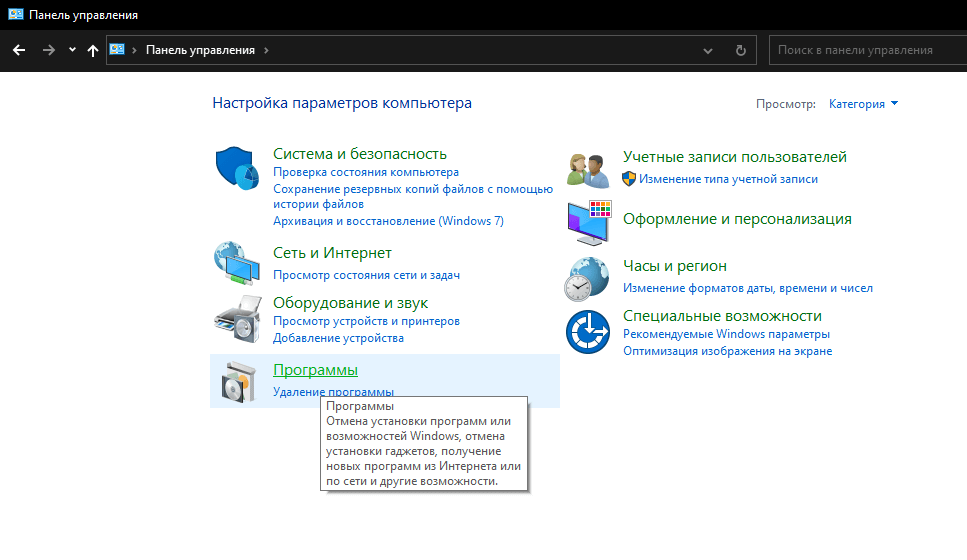Screen dimensions: 967x560
Task: Open Сеть и Интернет category
Action: [x=332, y=253]
